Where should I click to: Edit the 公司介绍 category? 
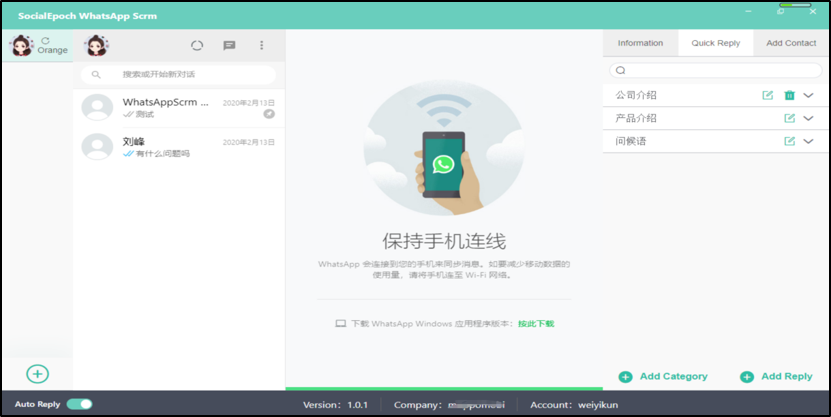coord(767,95)
